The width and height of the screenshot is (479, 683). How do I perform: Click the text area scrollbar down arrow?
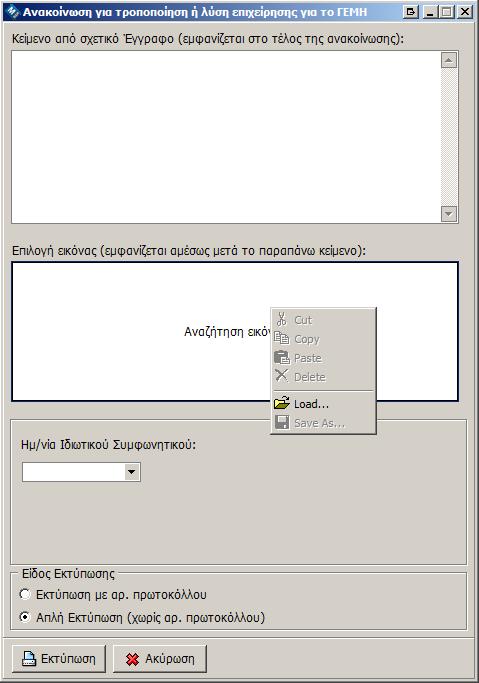[x=449, y=214]
